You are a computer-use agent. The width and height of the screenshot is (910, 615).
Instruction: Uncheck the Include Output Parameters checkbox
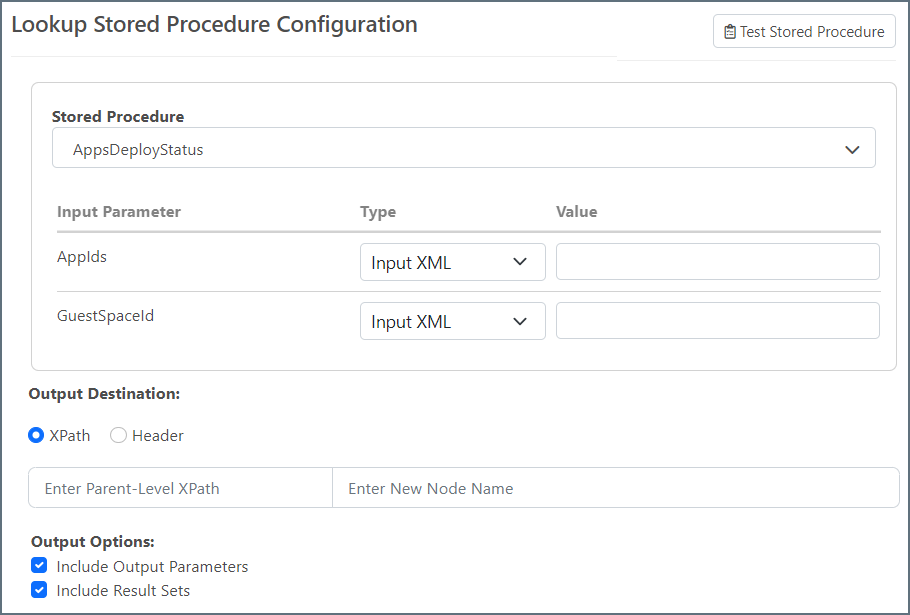click(39, 566)
